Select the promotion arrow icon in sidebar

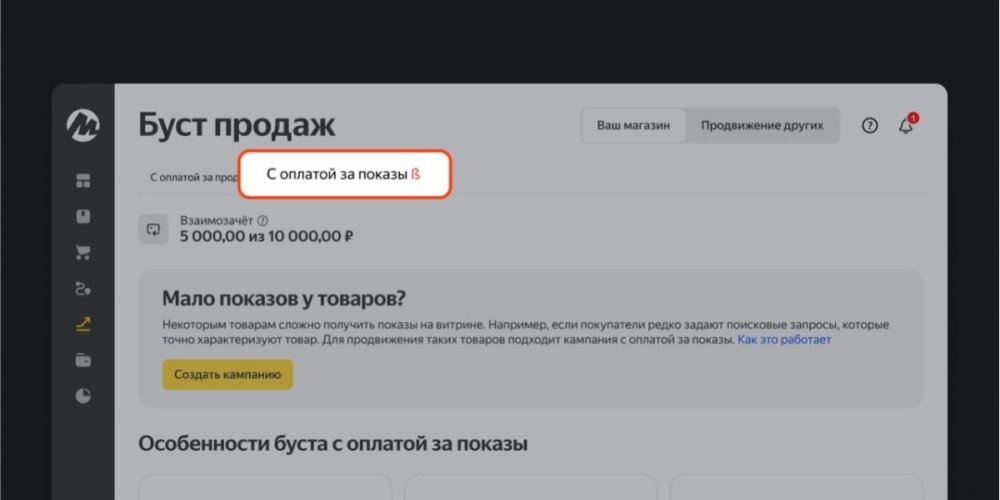pos(83,324)
